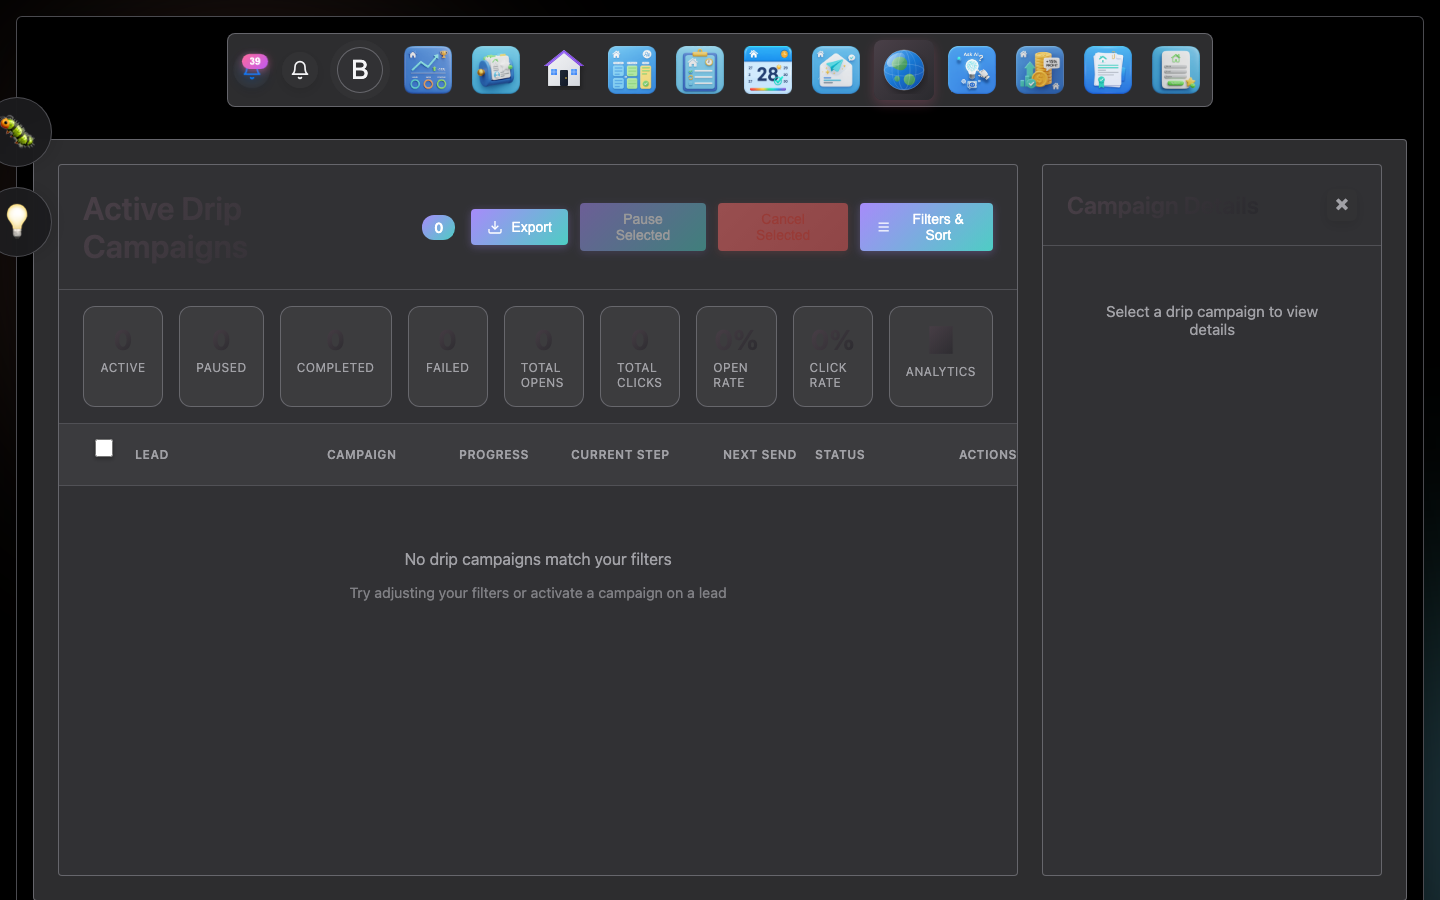Close the Campaign Details panel
1440x900 pixels.
pyautogui.click(x=1342, y=205)
